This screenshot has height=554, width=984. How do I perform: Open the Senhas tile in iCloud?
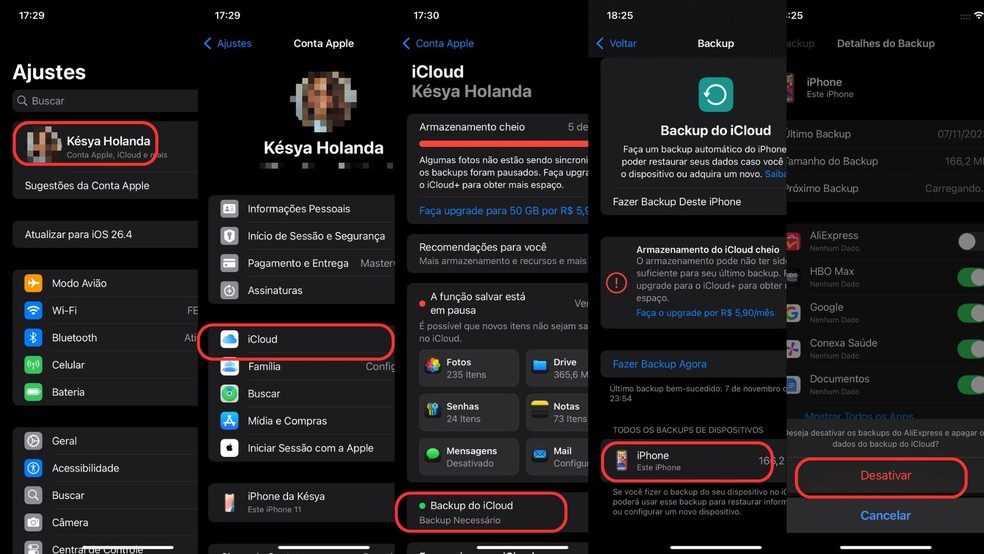[x=469, y=412]
